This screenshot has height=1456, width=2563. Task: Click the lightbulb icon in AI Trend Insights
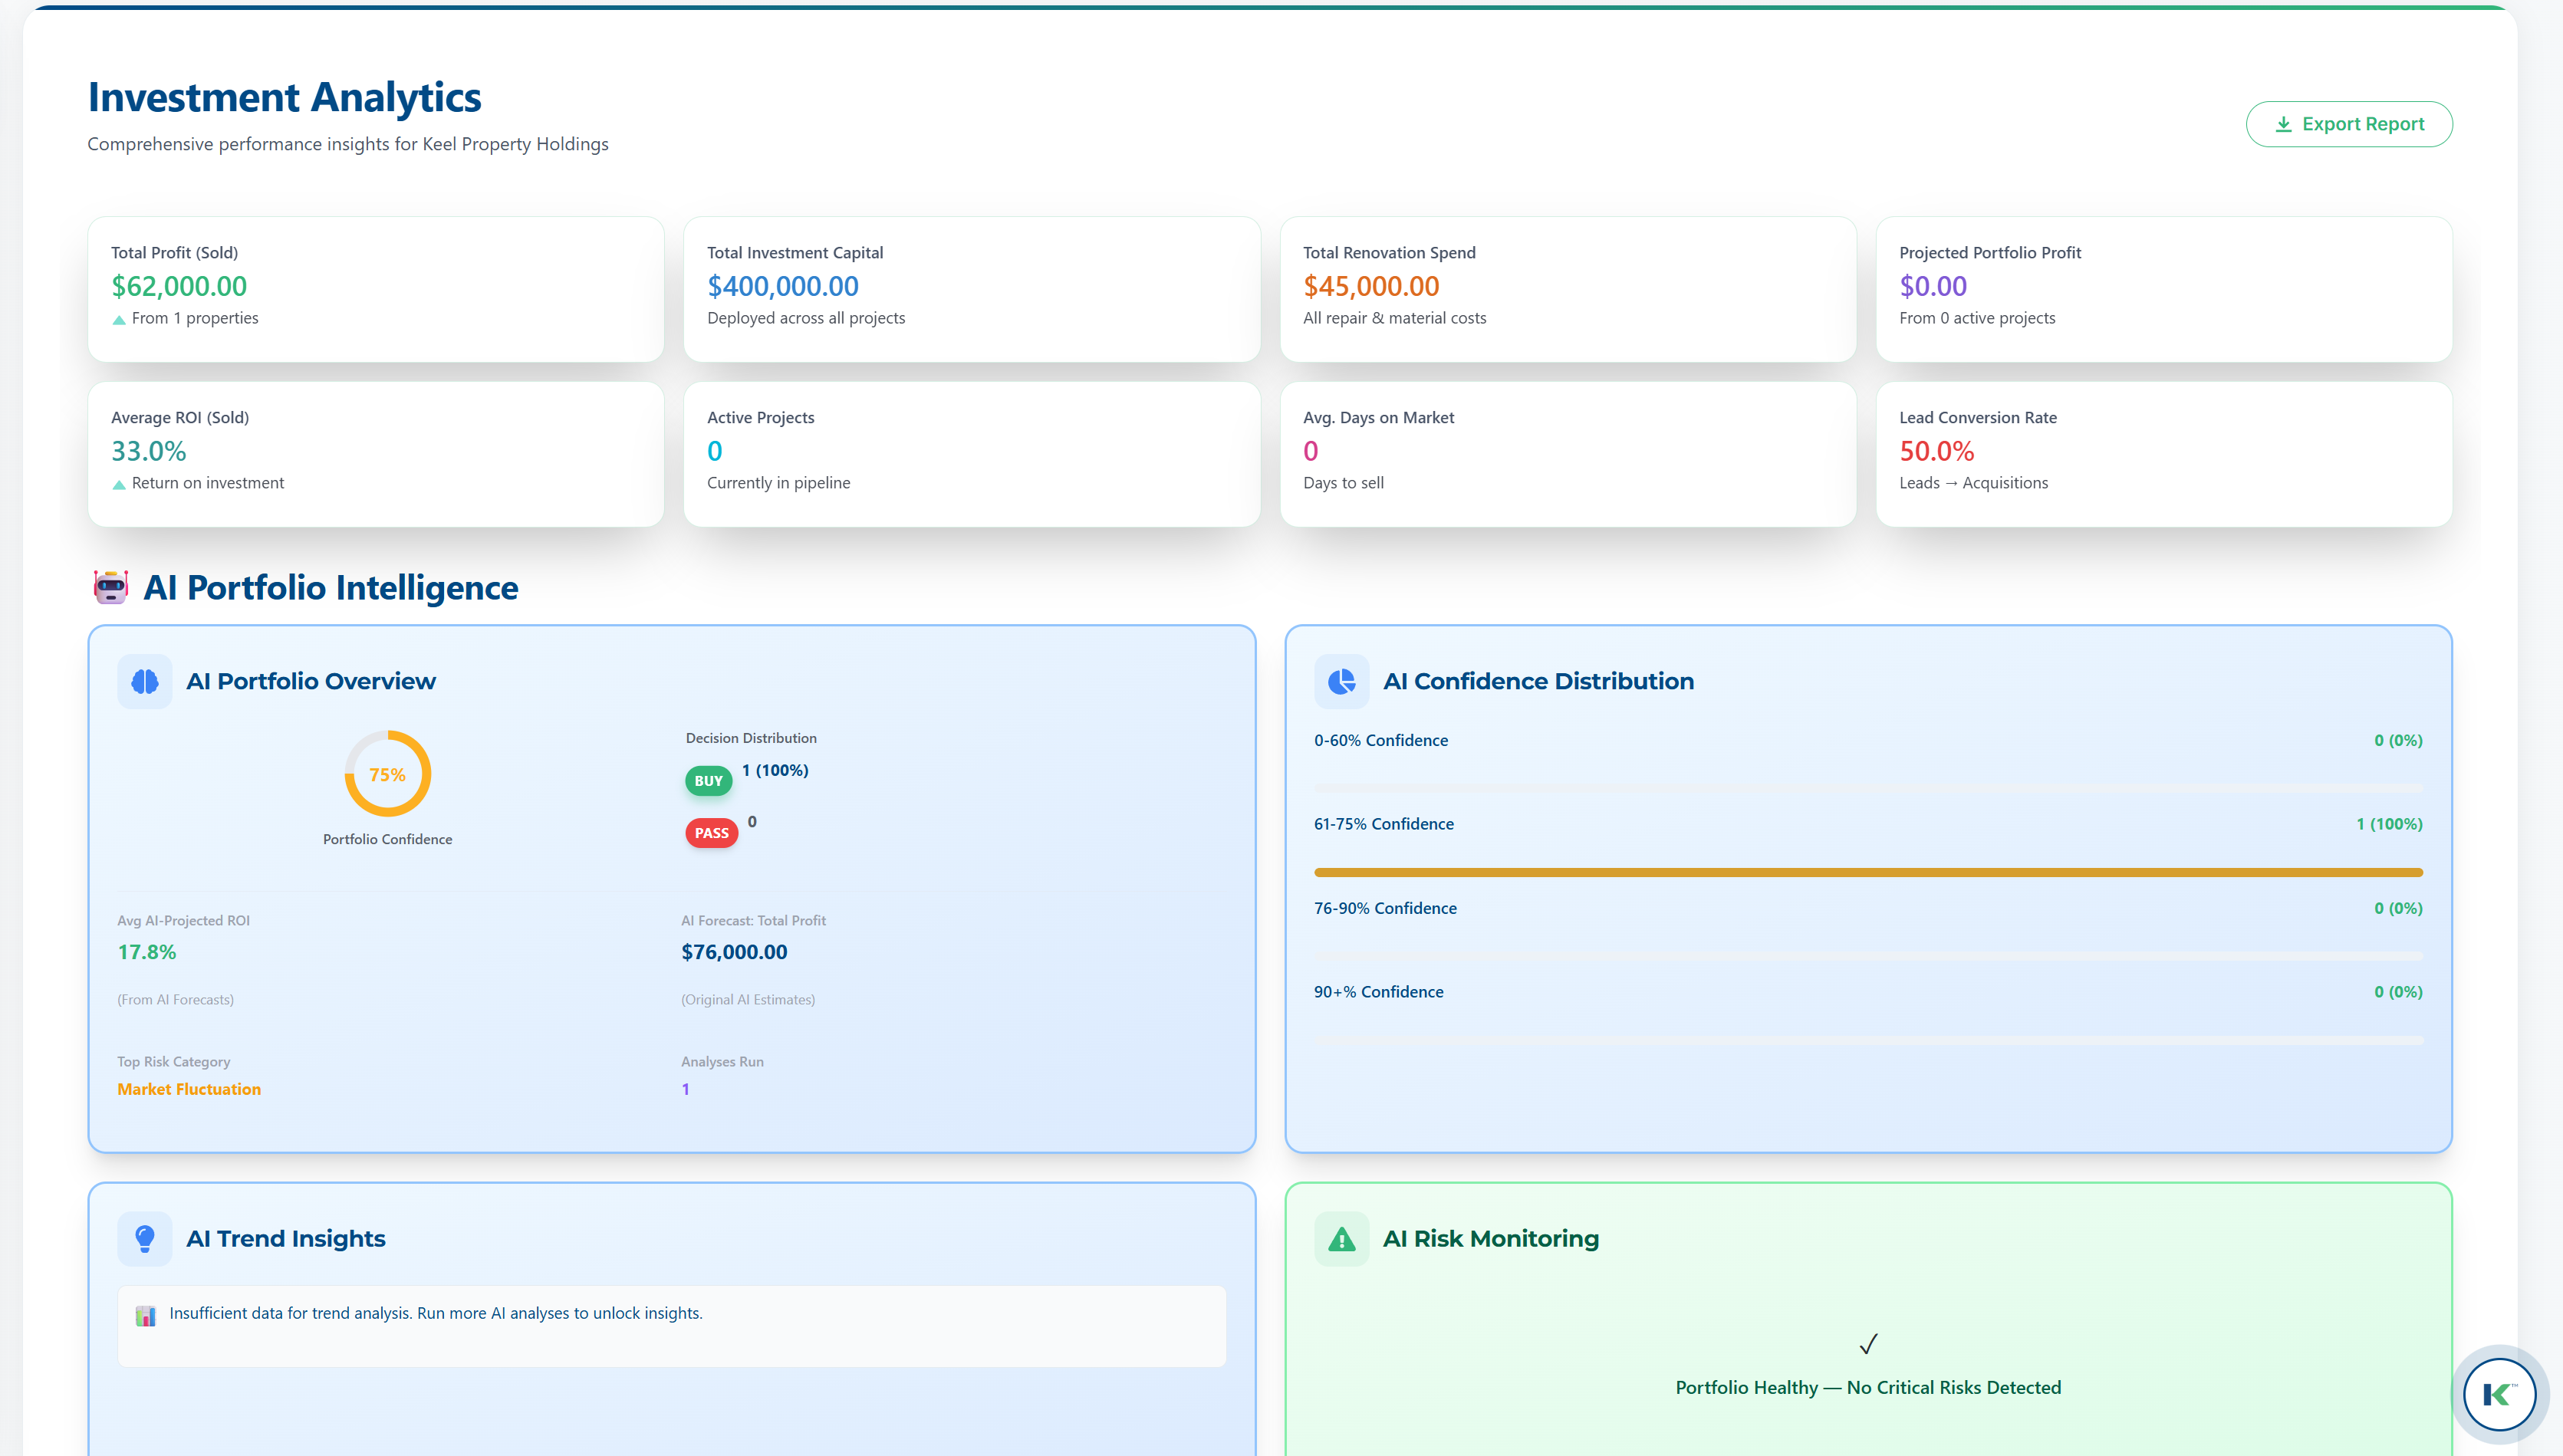tap(145, 1238)
